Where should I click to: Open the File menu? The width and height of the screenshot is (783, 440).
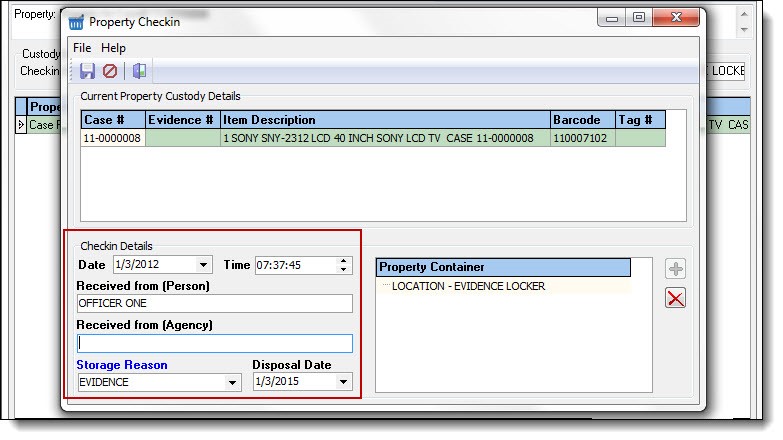point(82,48)
